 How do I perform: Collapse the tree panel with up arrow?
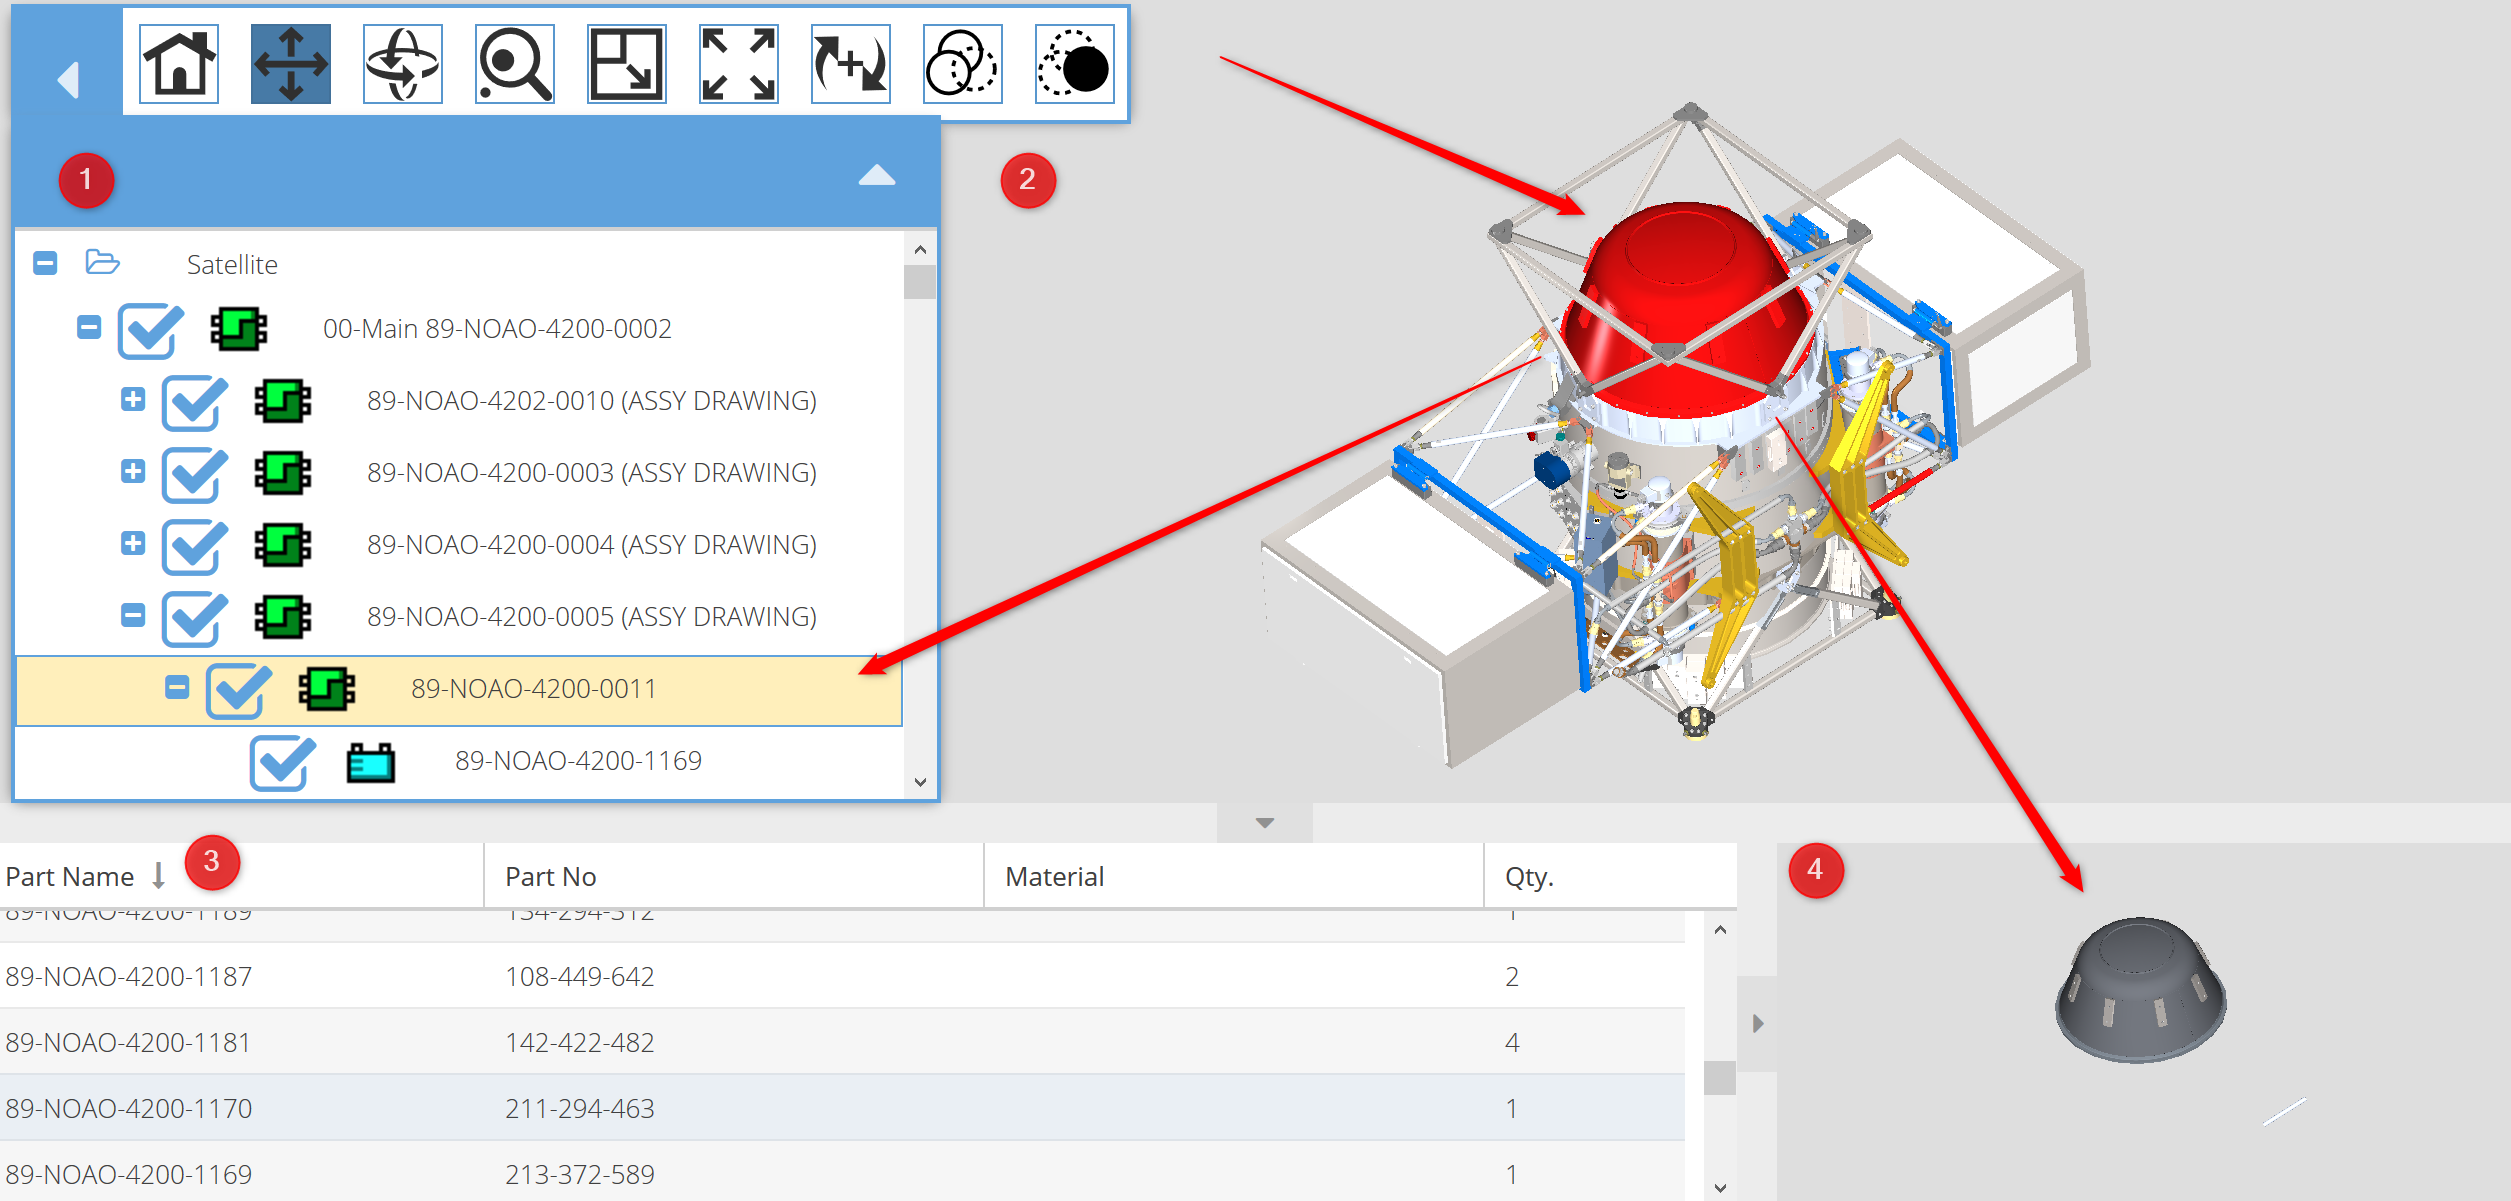pos(877,176)
